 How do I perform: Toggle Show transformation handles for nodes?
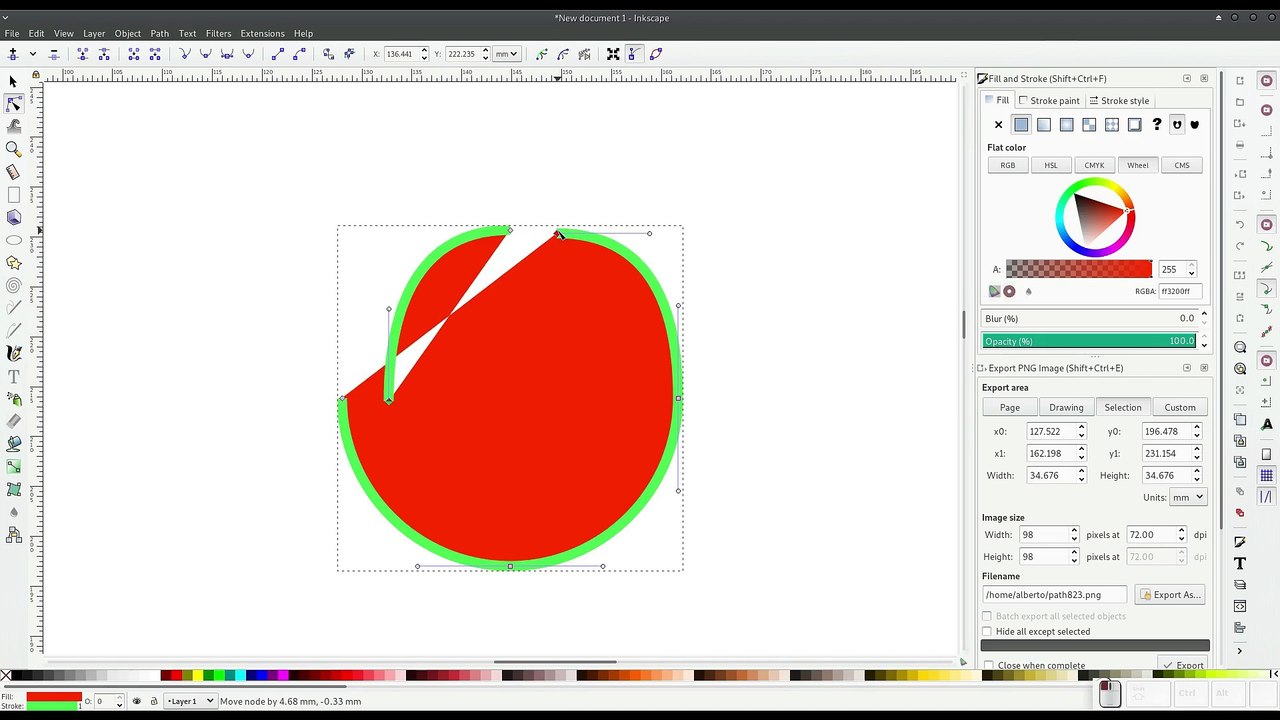tap(613, 54)
